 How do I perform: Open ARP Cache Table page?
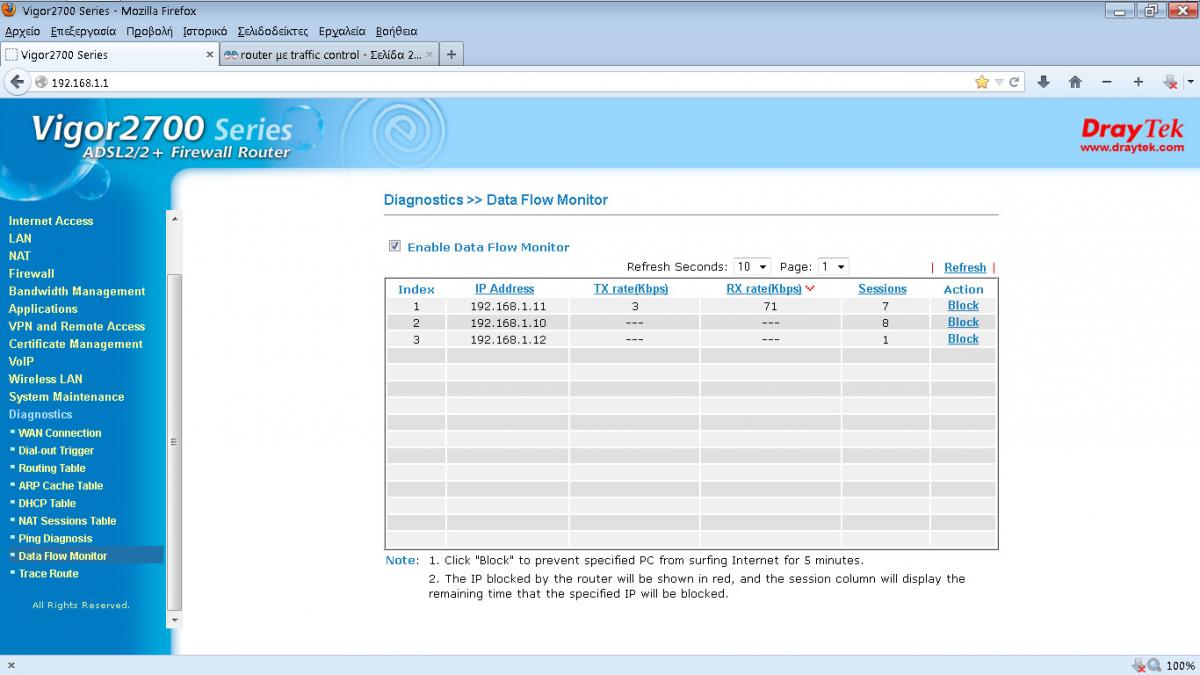tap(61, 486)
